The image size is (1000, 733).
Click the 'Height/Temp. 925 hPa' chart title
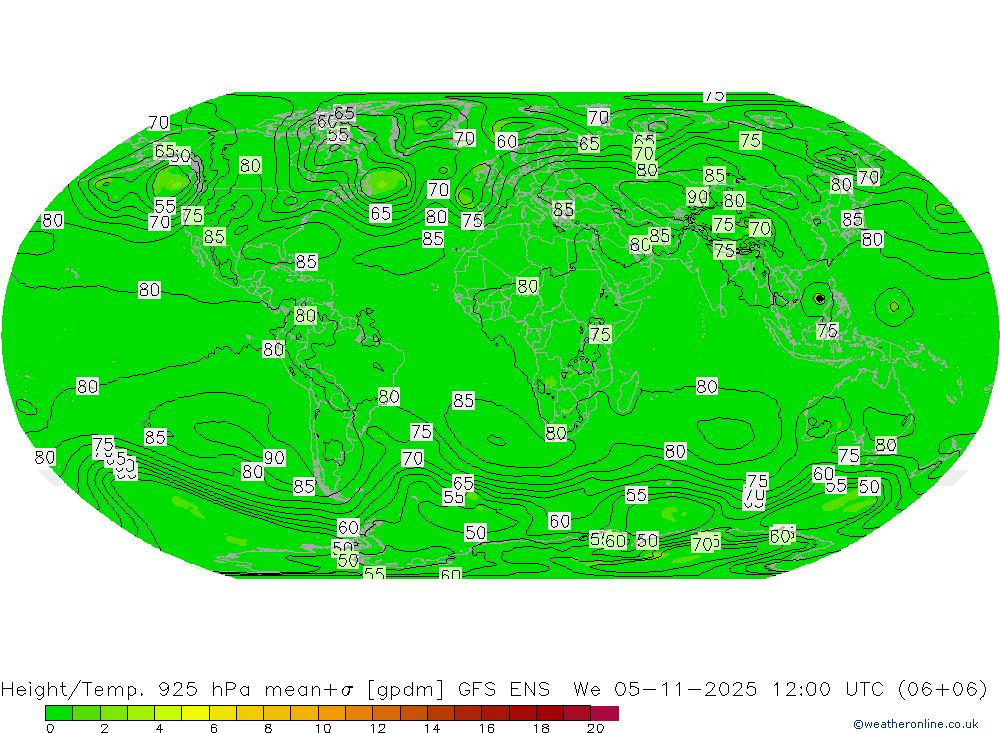pyautogui.click(x=127, y=690)
